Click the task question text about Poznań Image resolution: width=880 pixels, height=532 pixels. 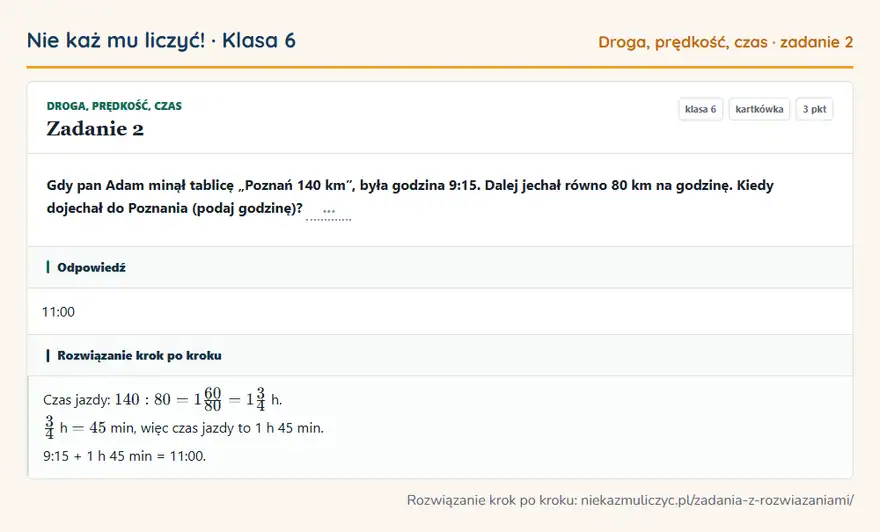pyautogui.click(x=410, y=196)
